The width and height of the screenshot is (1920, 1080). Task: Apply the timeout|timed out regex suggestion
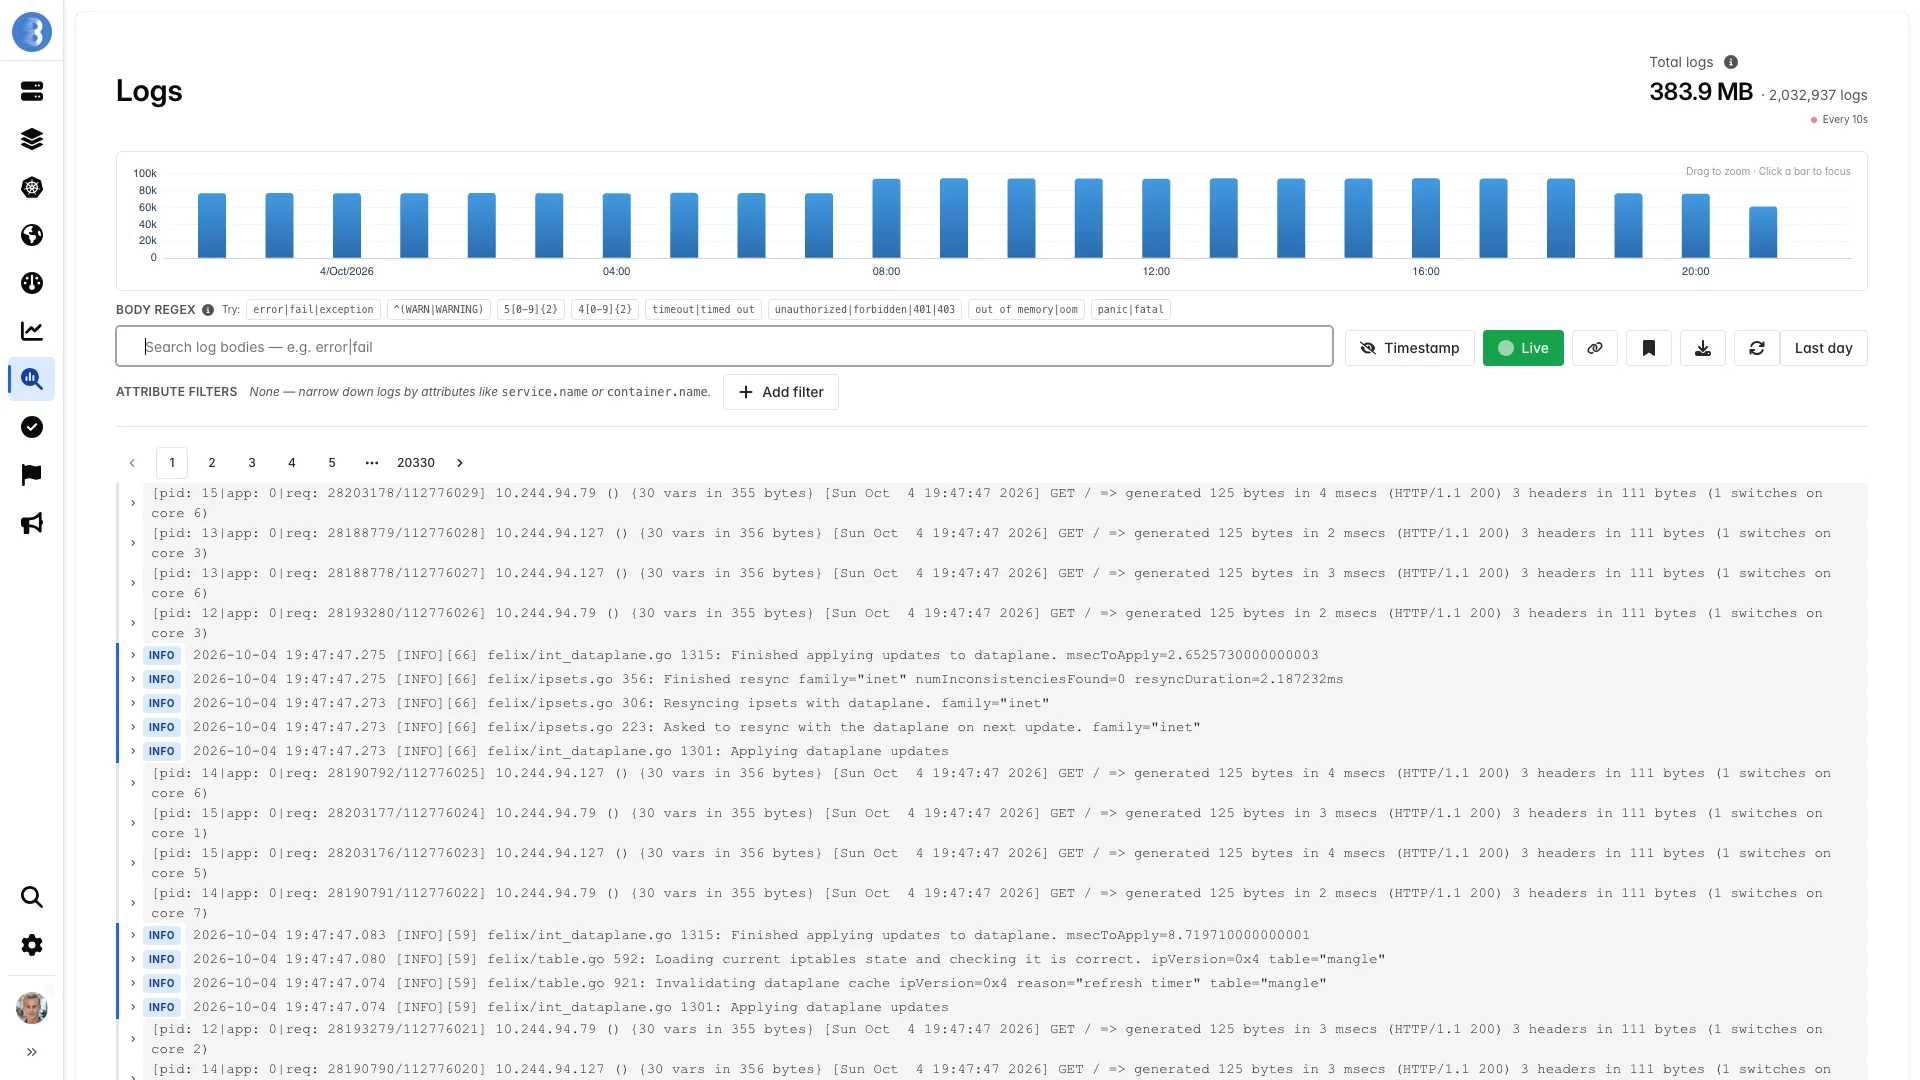[703, 310]
